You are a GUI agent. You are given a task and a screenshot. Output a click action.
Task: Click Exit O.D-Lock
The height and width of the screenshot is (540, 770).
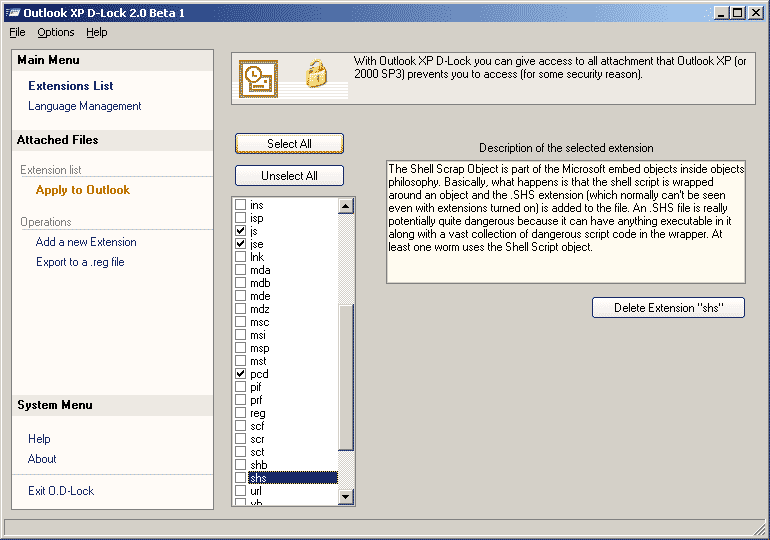click(x=61, y=491)
